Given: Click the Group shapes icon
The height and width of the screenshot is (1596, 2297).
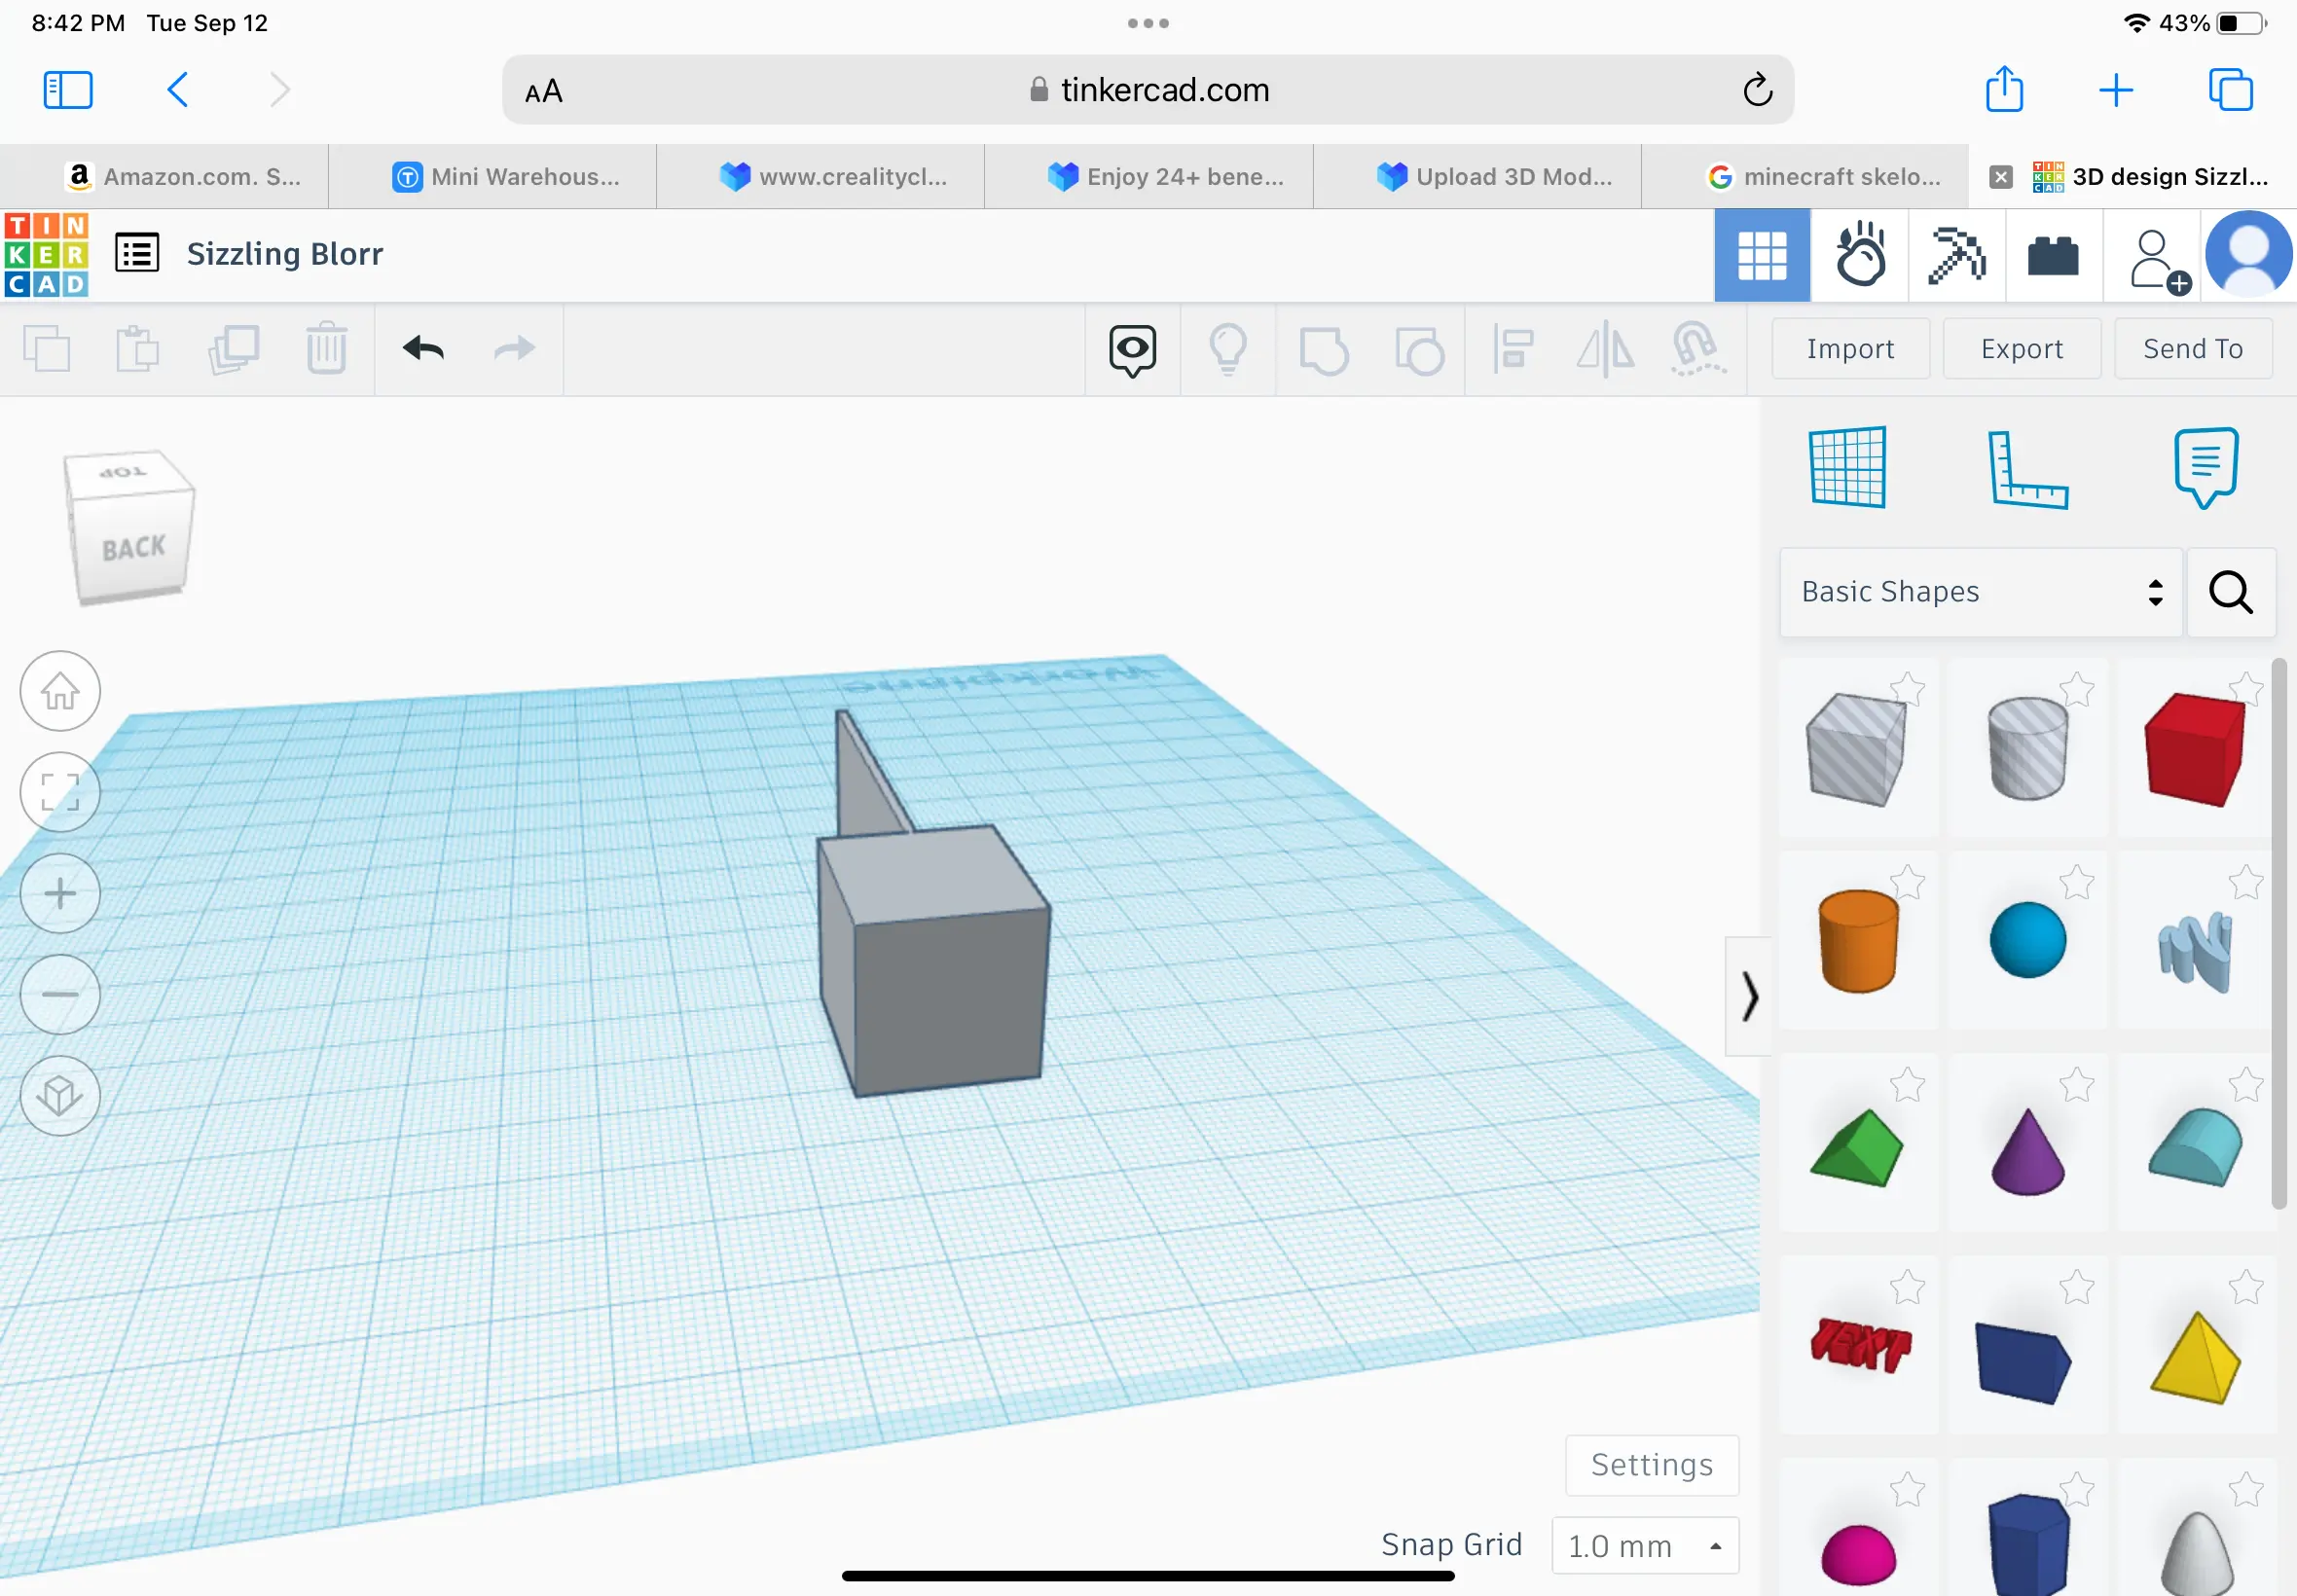Looking at the screenshot, I should [x=1323, y=351].
